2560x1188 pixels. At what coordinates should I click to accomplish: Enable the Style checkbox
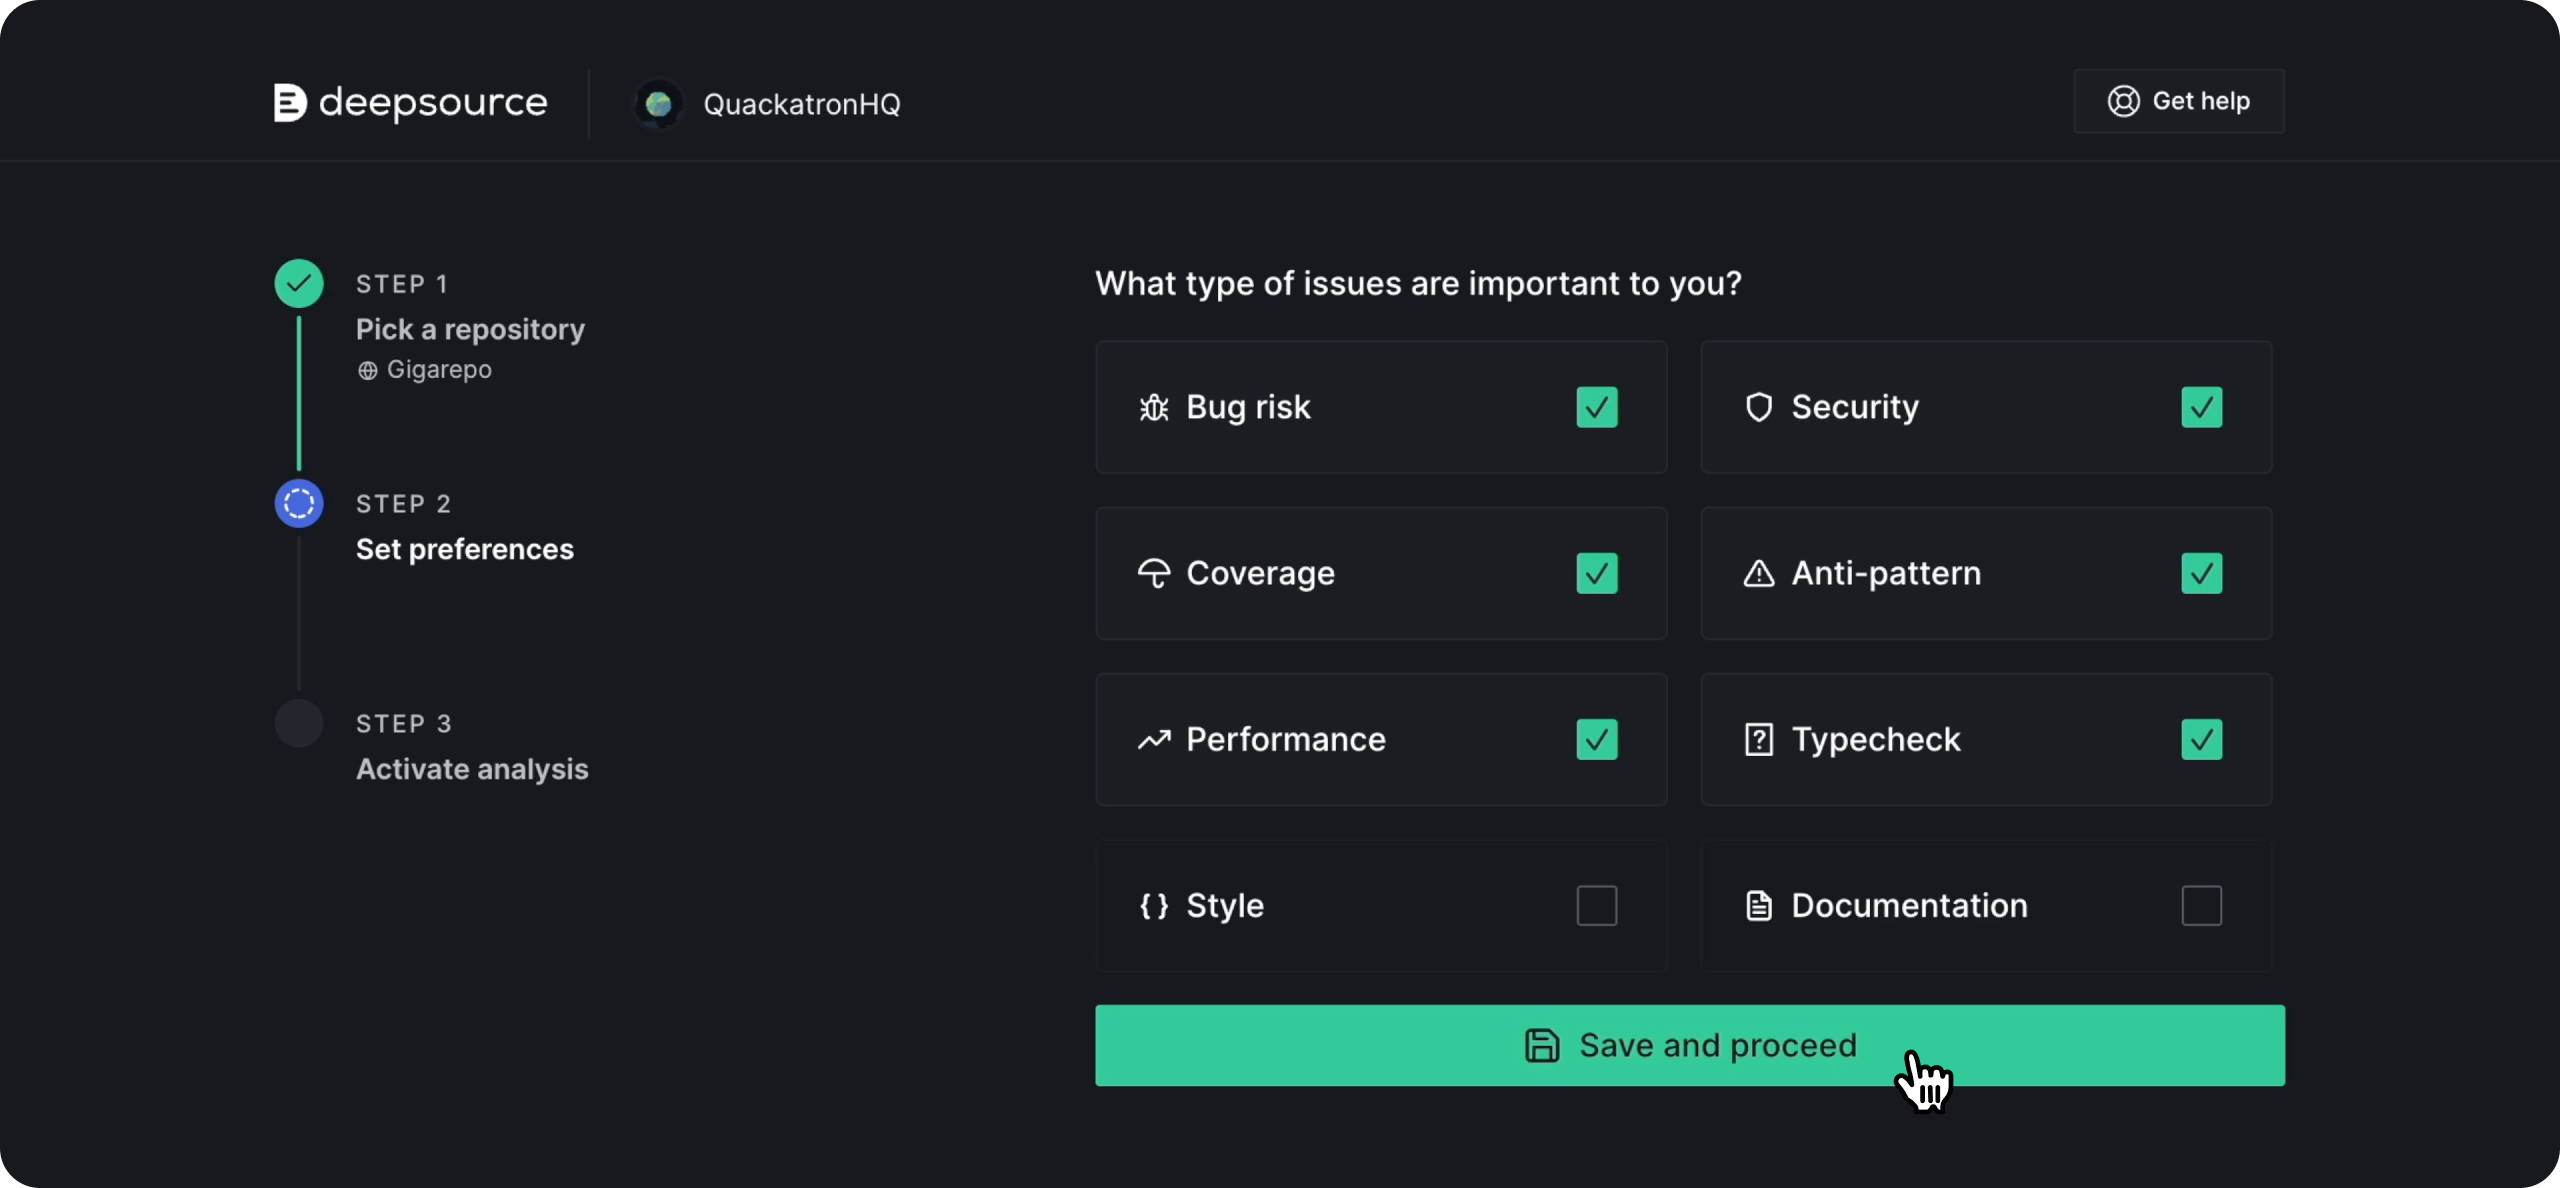(1596, 906)
